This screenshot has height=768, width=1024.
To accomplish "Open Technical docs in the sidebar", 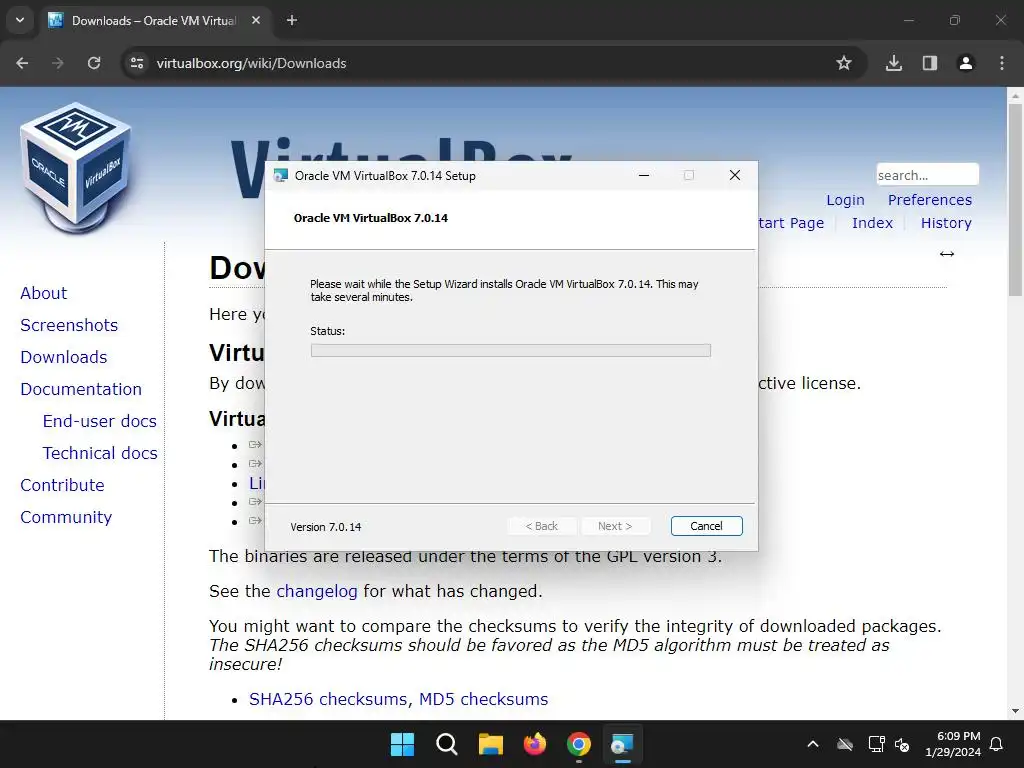I will pos(100,453).
